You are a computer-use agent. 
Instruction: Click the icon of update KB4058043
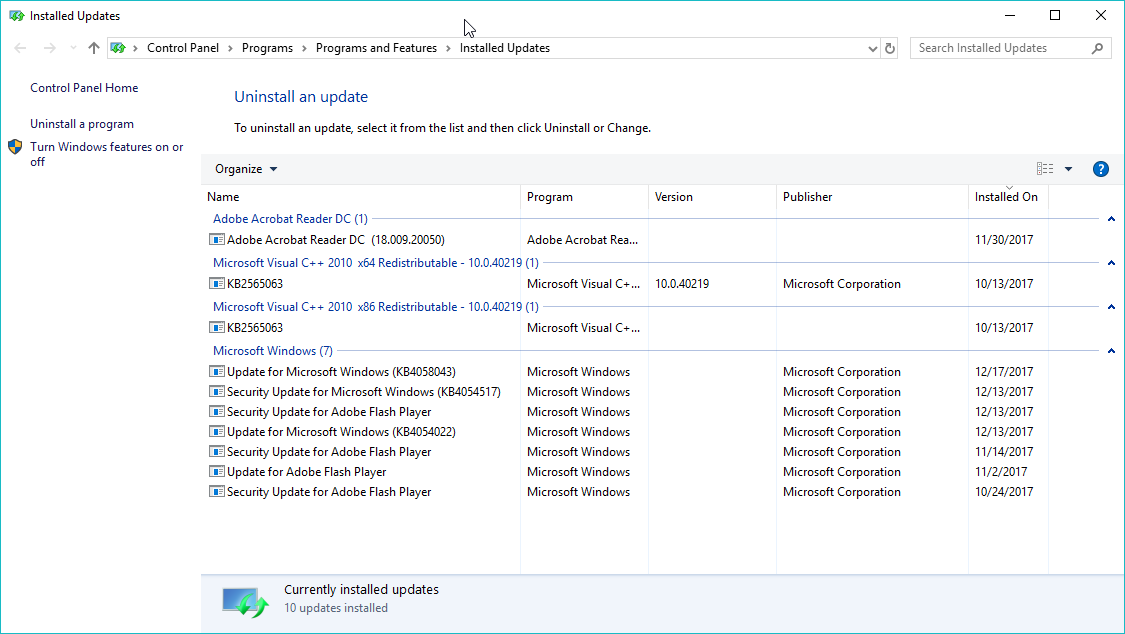(216, 372)
